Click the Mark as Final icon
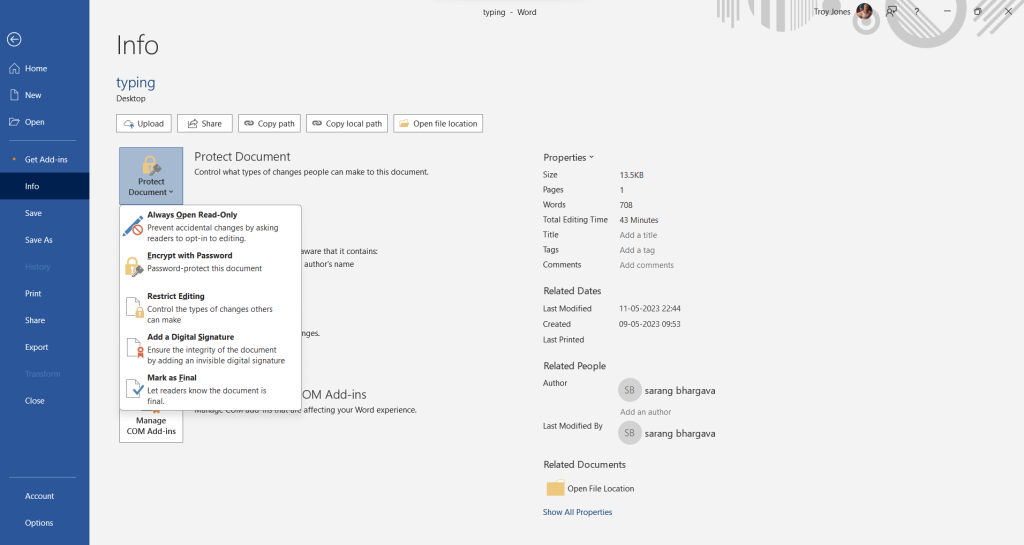 (x=133, y=389)
